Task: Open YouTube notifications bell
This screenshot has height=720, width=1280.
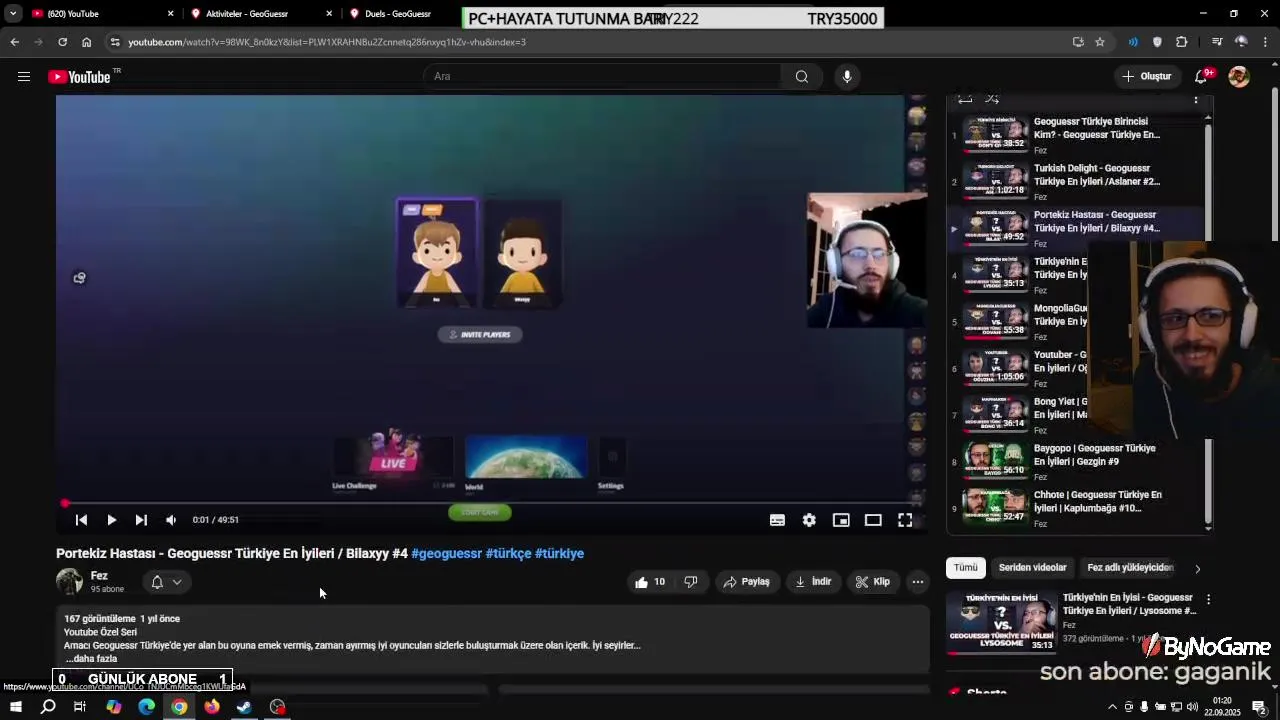Action: (x=1203, y=76)
